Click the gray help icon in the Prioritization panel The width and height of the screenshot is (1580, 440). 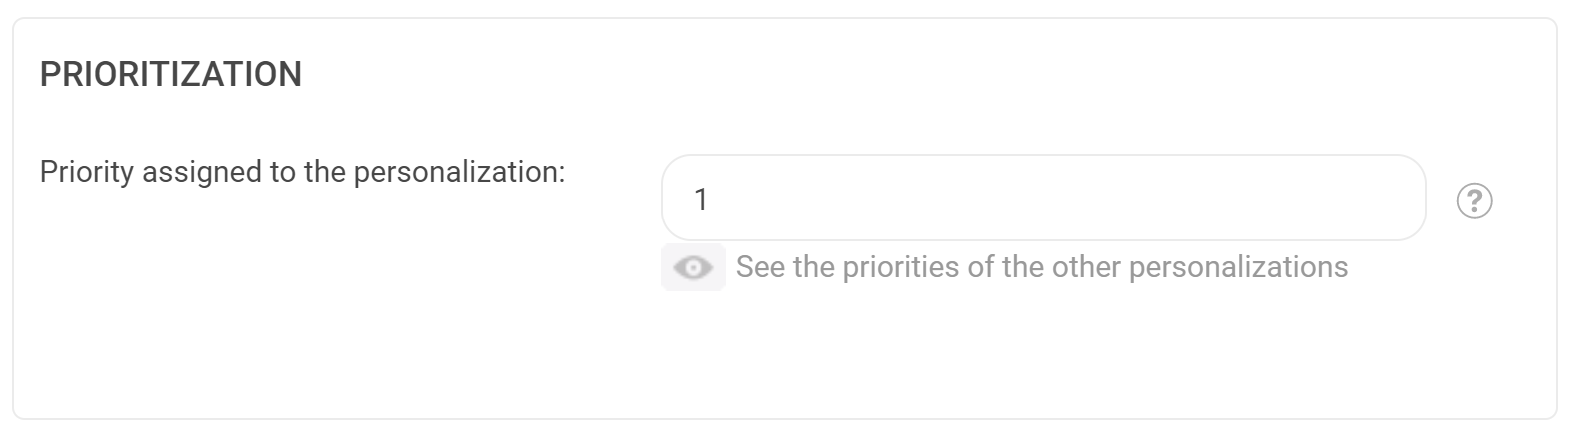click(1474, 201)
